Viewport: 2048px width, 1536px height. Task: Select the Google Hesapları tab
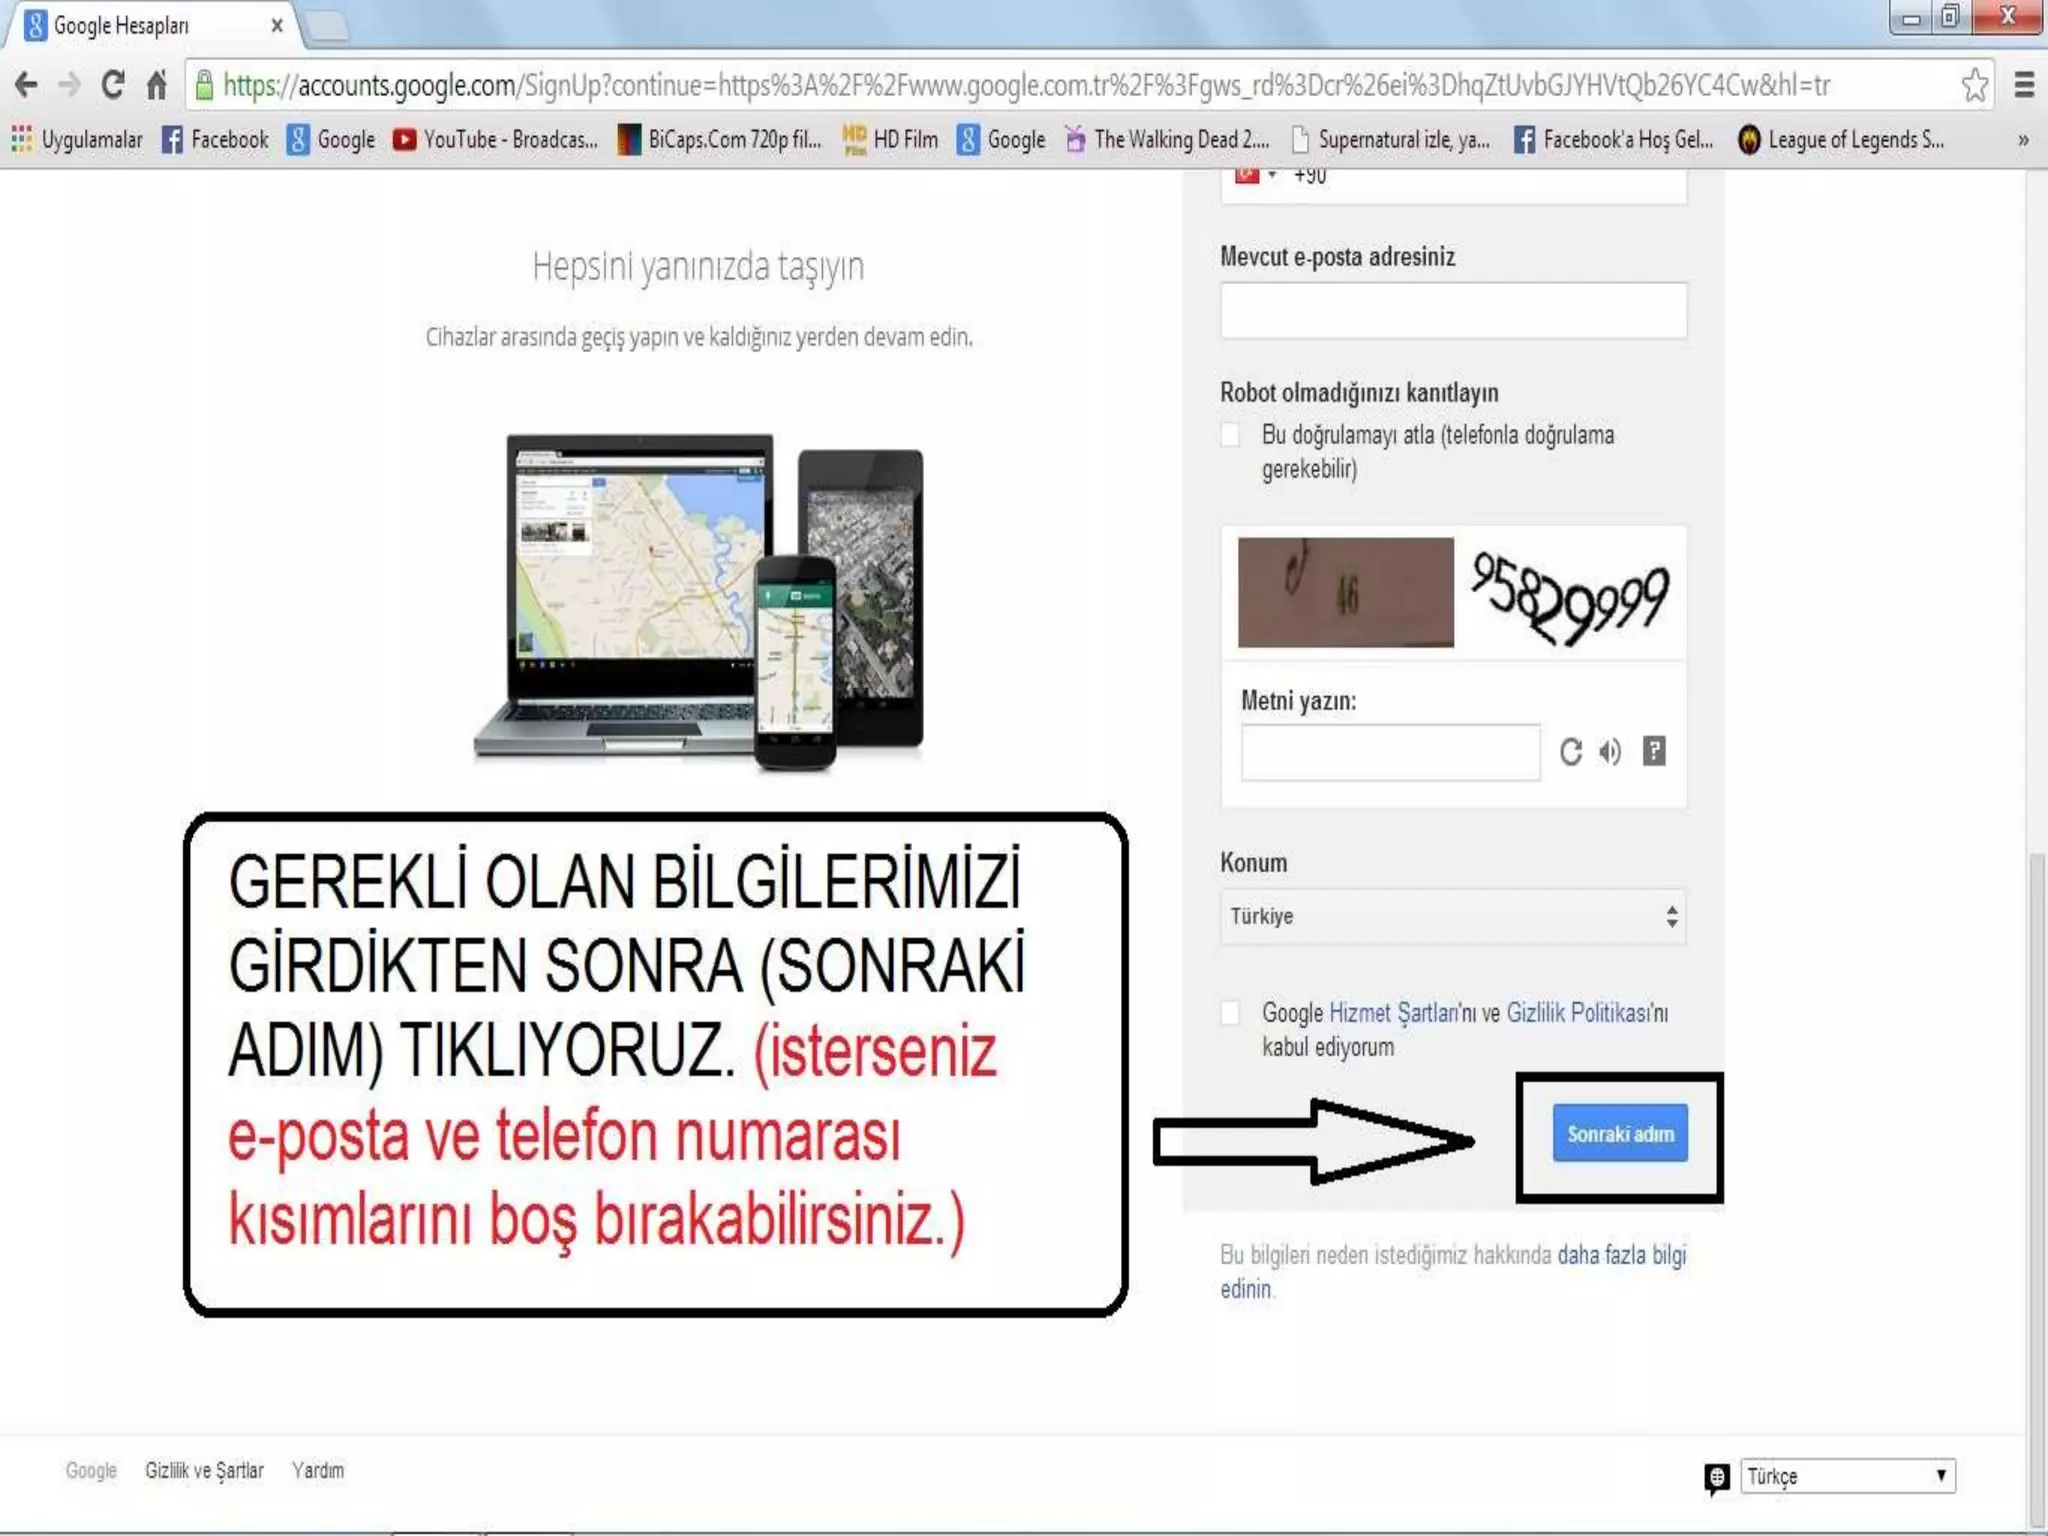[150, 25]
